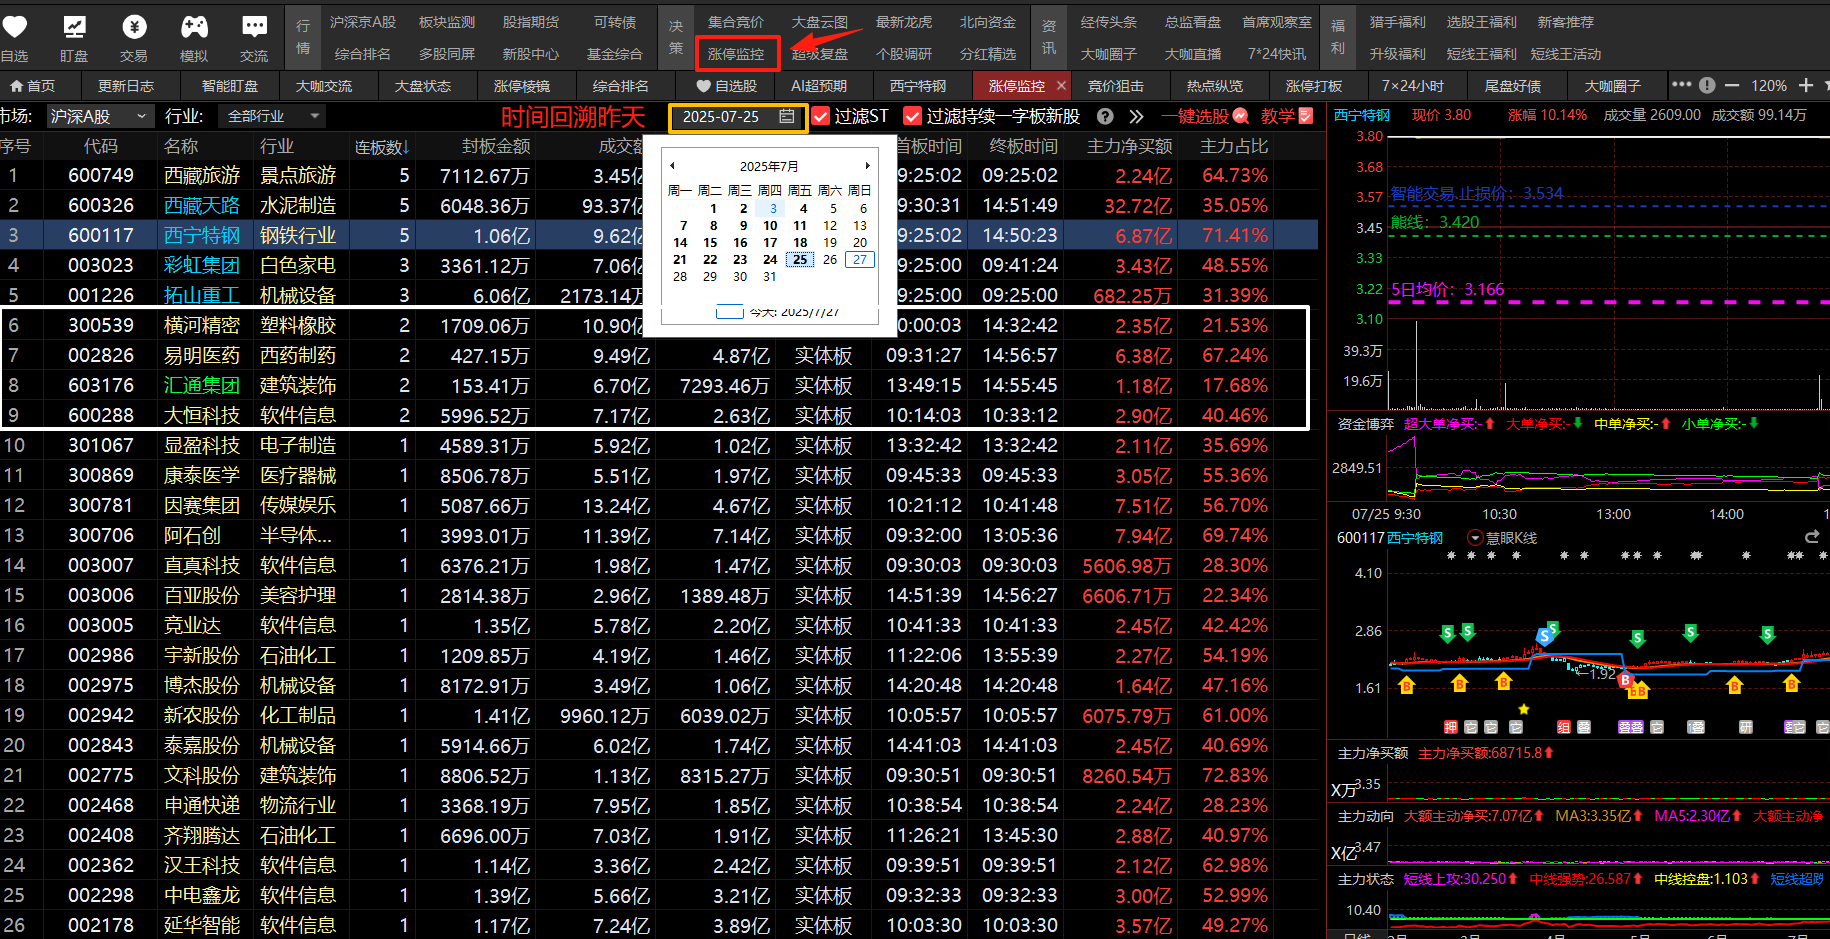
Task: Click the 教学 red notepad icon
Action: (1306, 116)
